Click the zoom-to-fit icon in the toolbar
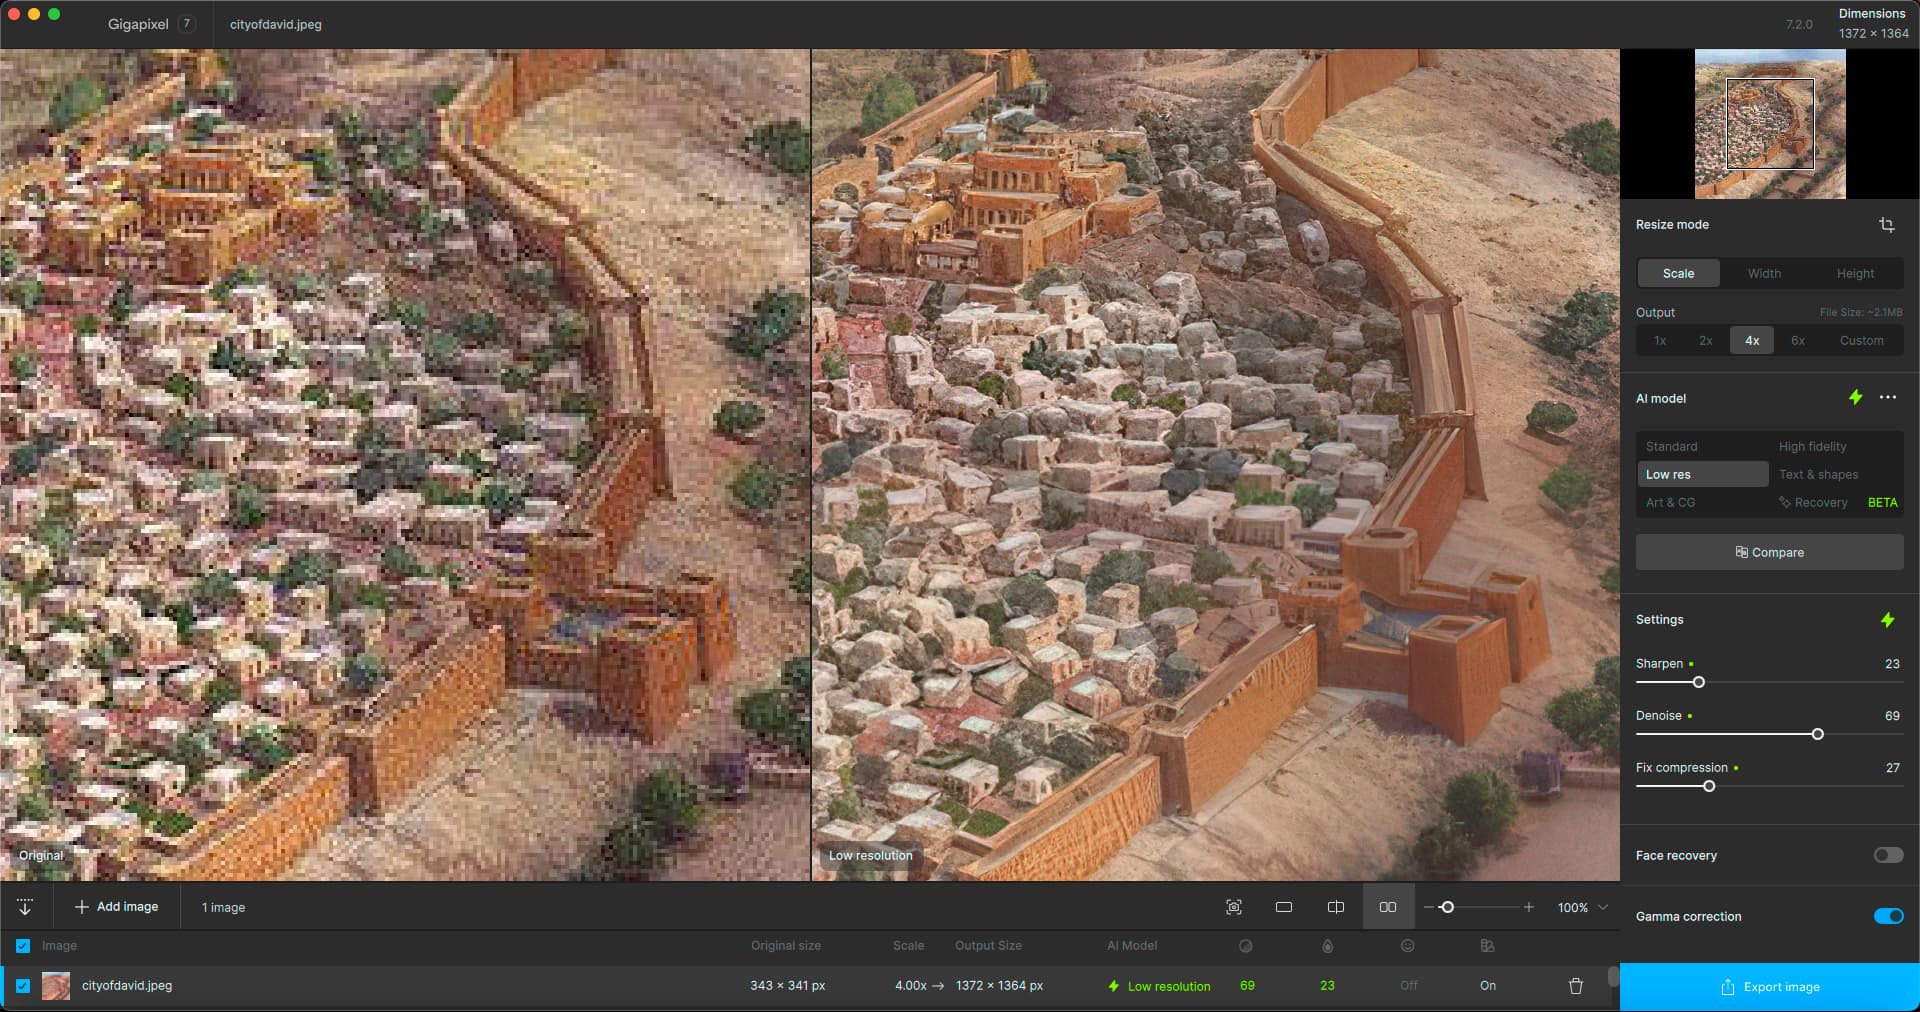 click(1233, 907)
